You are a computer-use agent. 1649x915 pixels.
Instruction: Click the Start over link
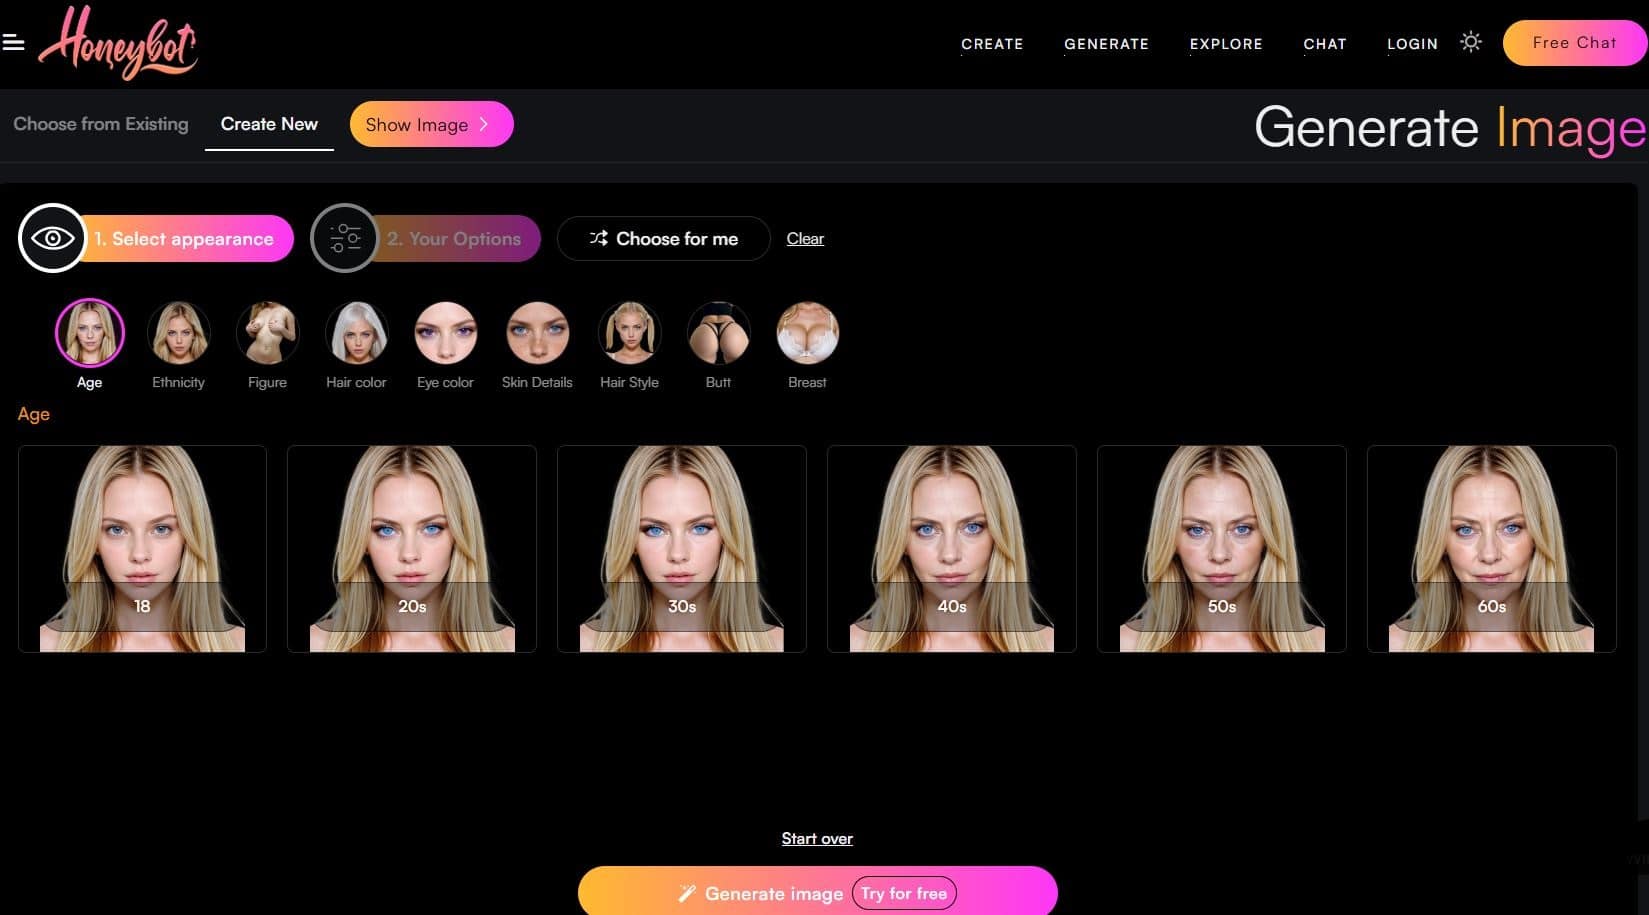[817, 839]
